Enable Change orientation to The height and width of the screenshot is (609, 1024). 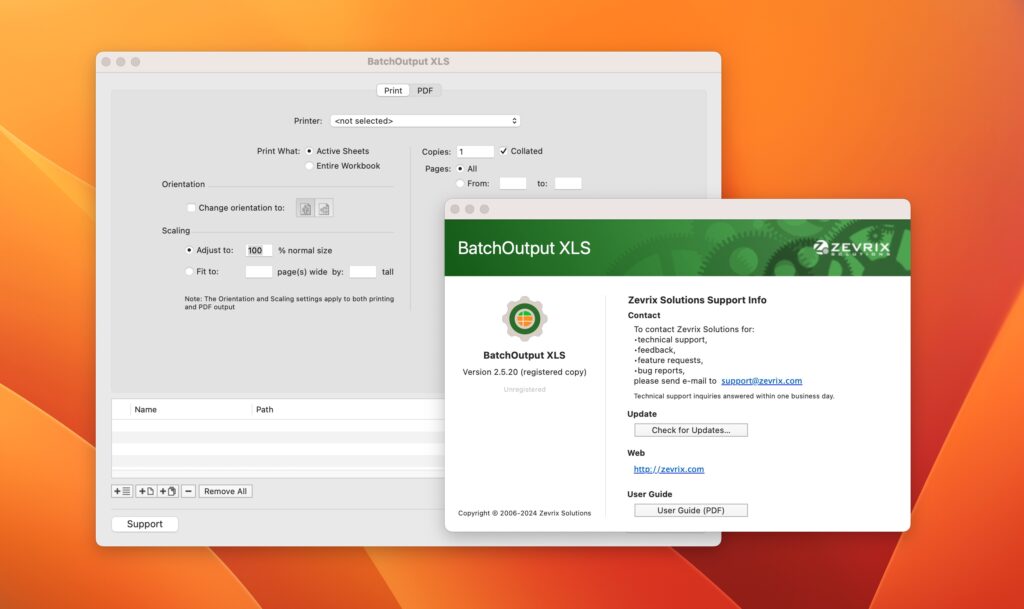(x=191, y=208)
